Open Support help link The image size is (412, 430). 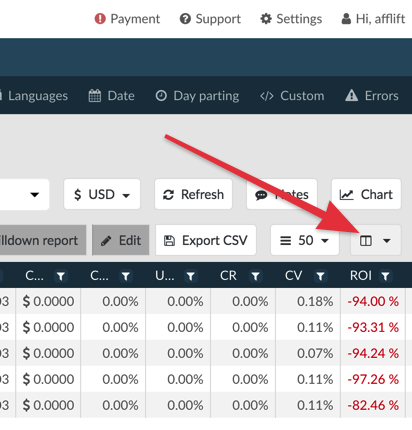point(210,19)
